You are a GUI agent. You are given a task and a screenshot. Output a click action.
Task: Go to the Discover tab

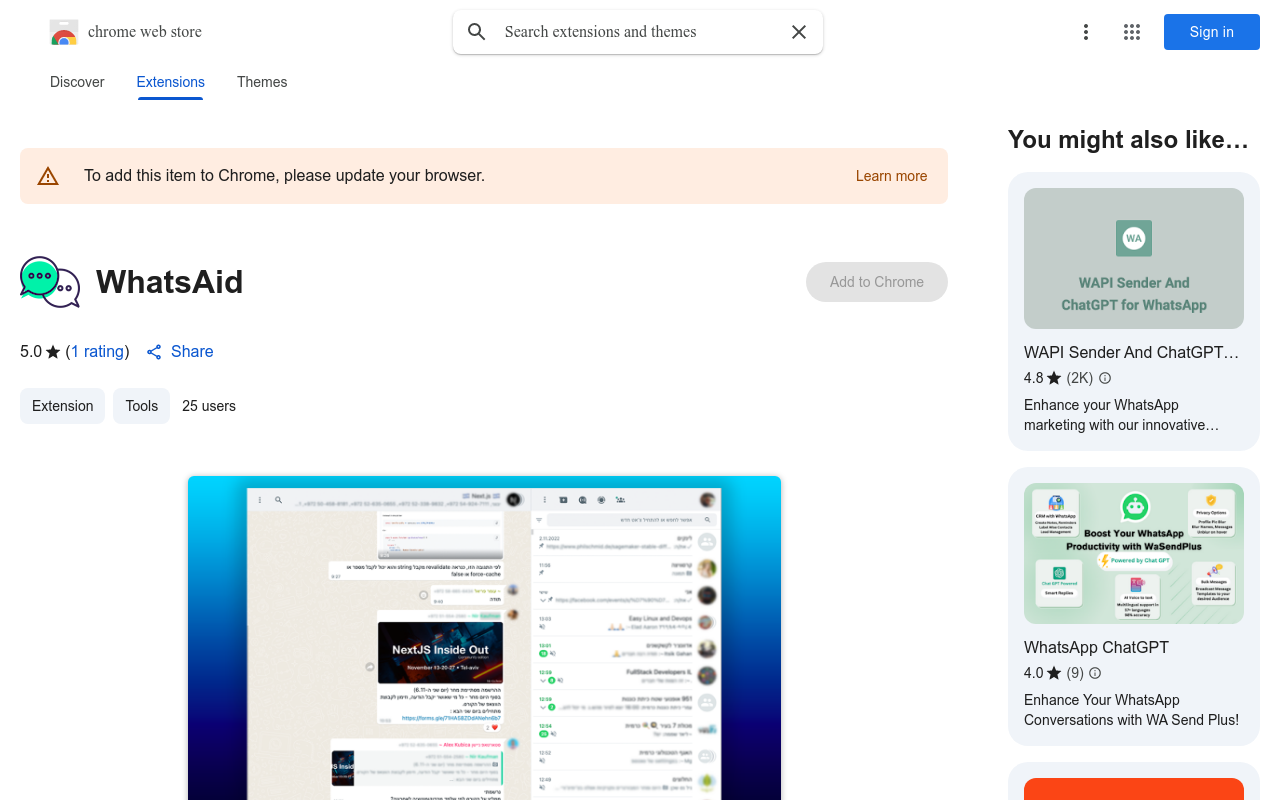[x=77, y=82]
